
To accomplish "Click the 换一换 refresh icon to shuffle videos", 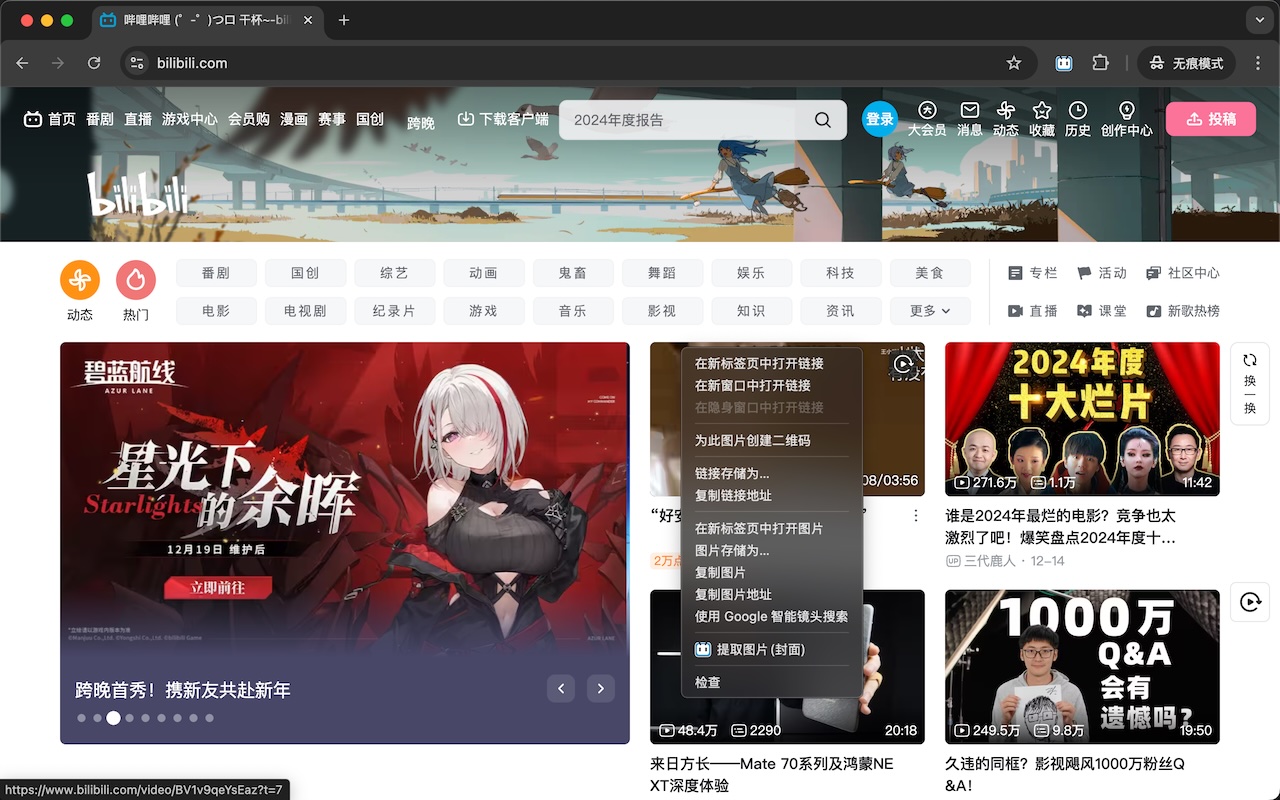I will 1249,362.
